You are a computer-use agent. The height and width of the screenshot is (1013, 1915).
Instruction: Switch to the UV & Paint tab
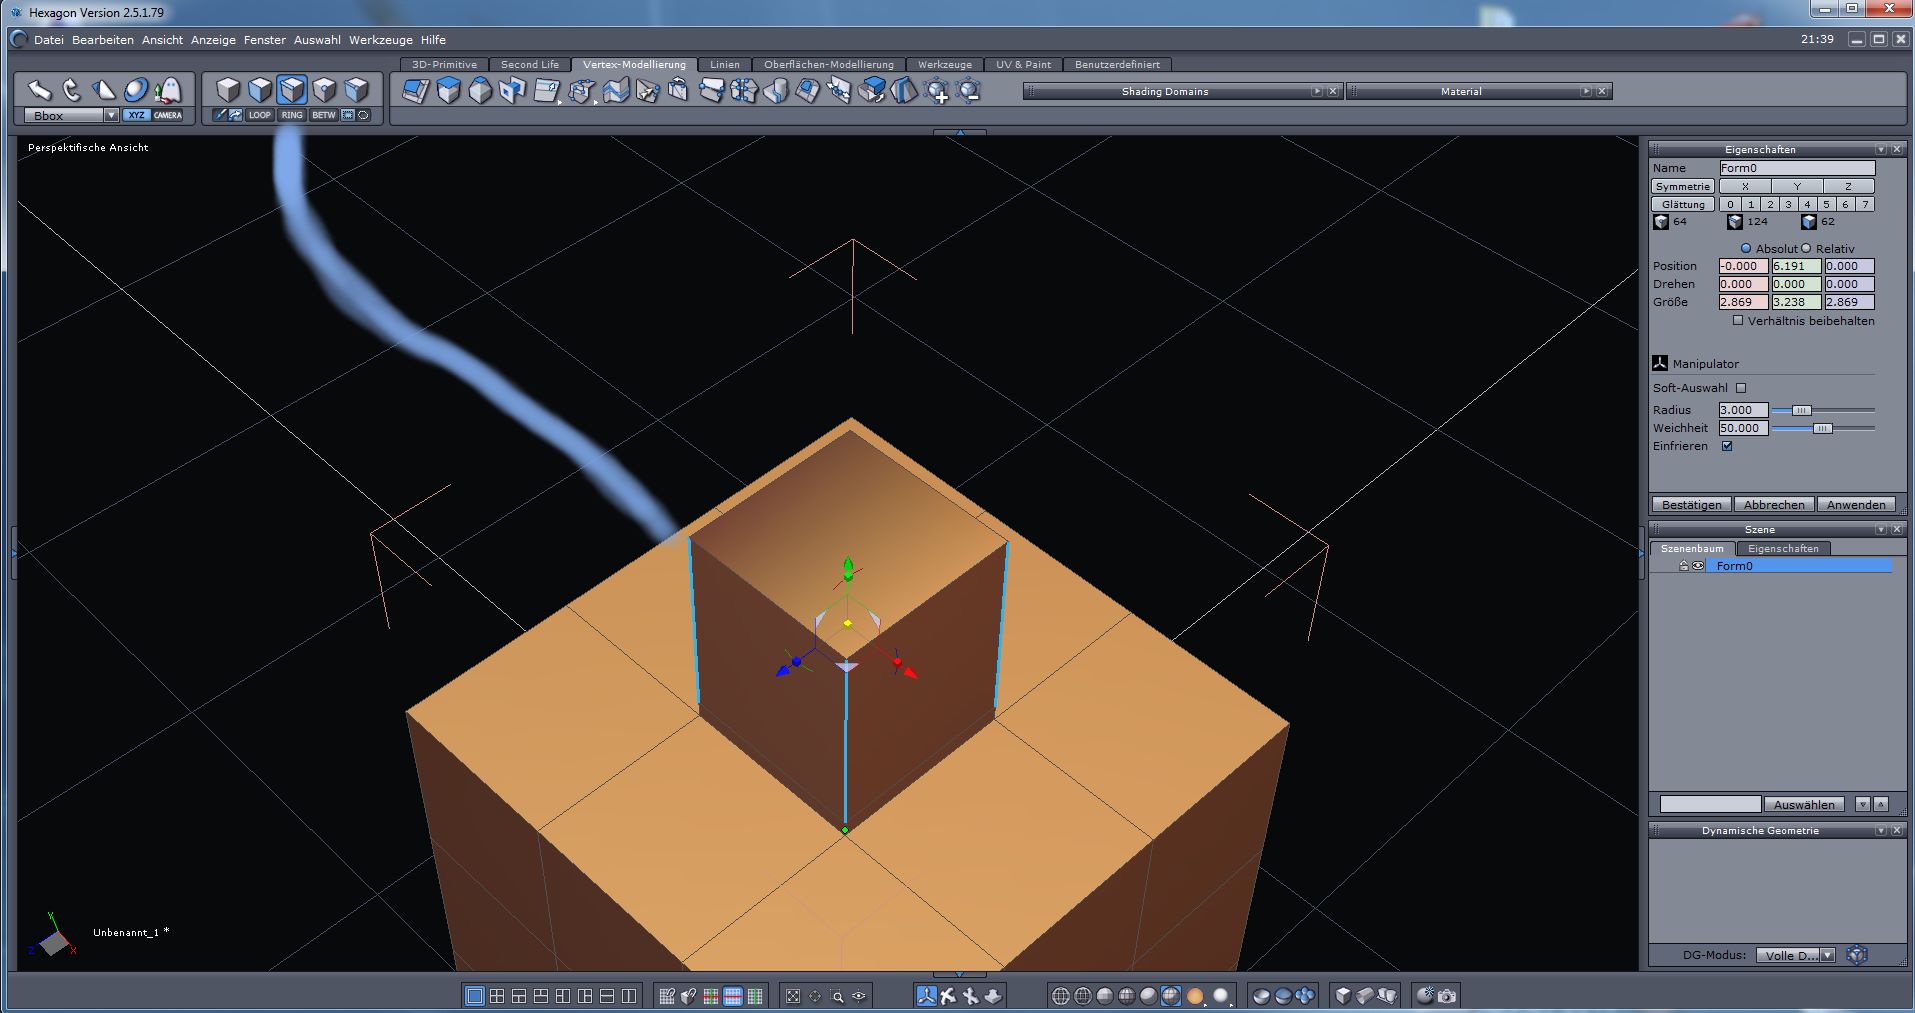pyautogui.click(x=1023, y=65)
